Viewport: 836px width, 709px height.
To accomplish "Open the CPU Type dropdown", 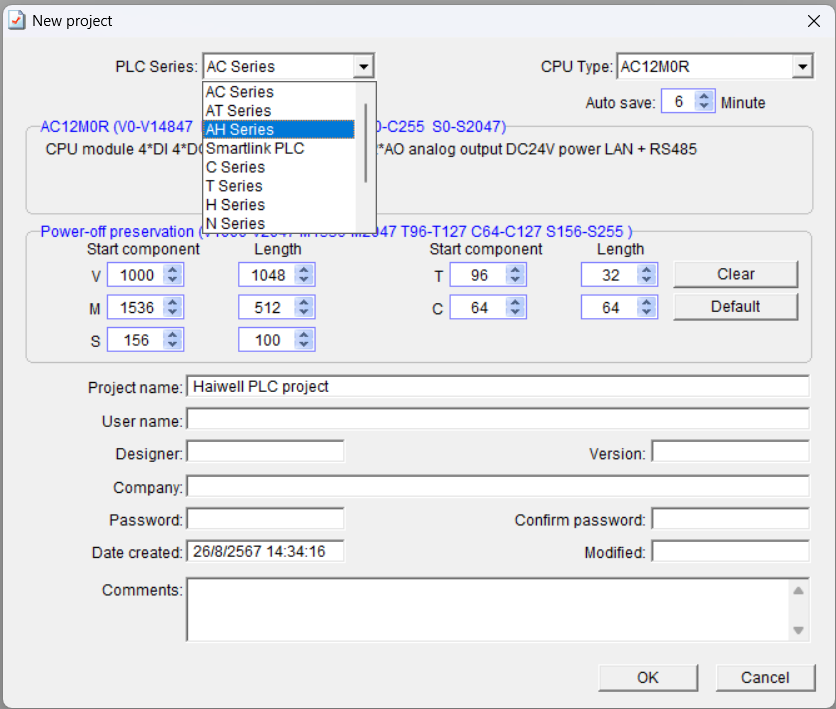I will [802, 67].
